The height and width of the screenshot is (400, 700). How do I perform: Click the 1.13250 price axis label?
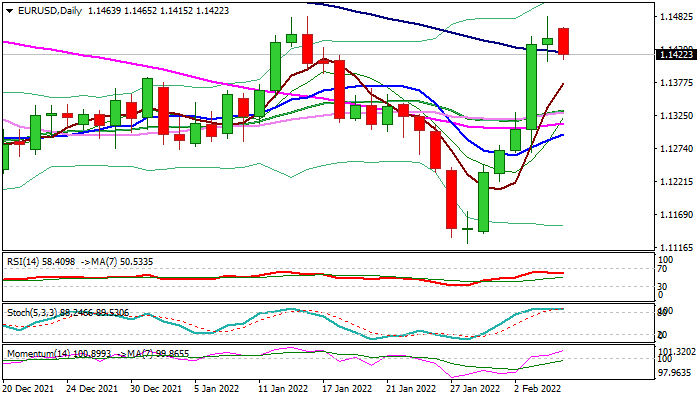(677, 116)
